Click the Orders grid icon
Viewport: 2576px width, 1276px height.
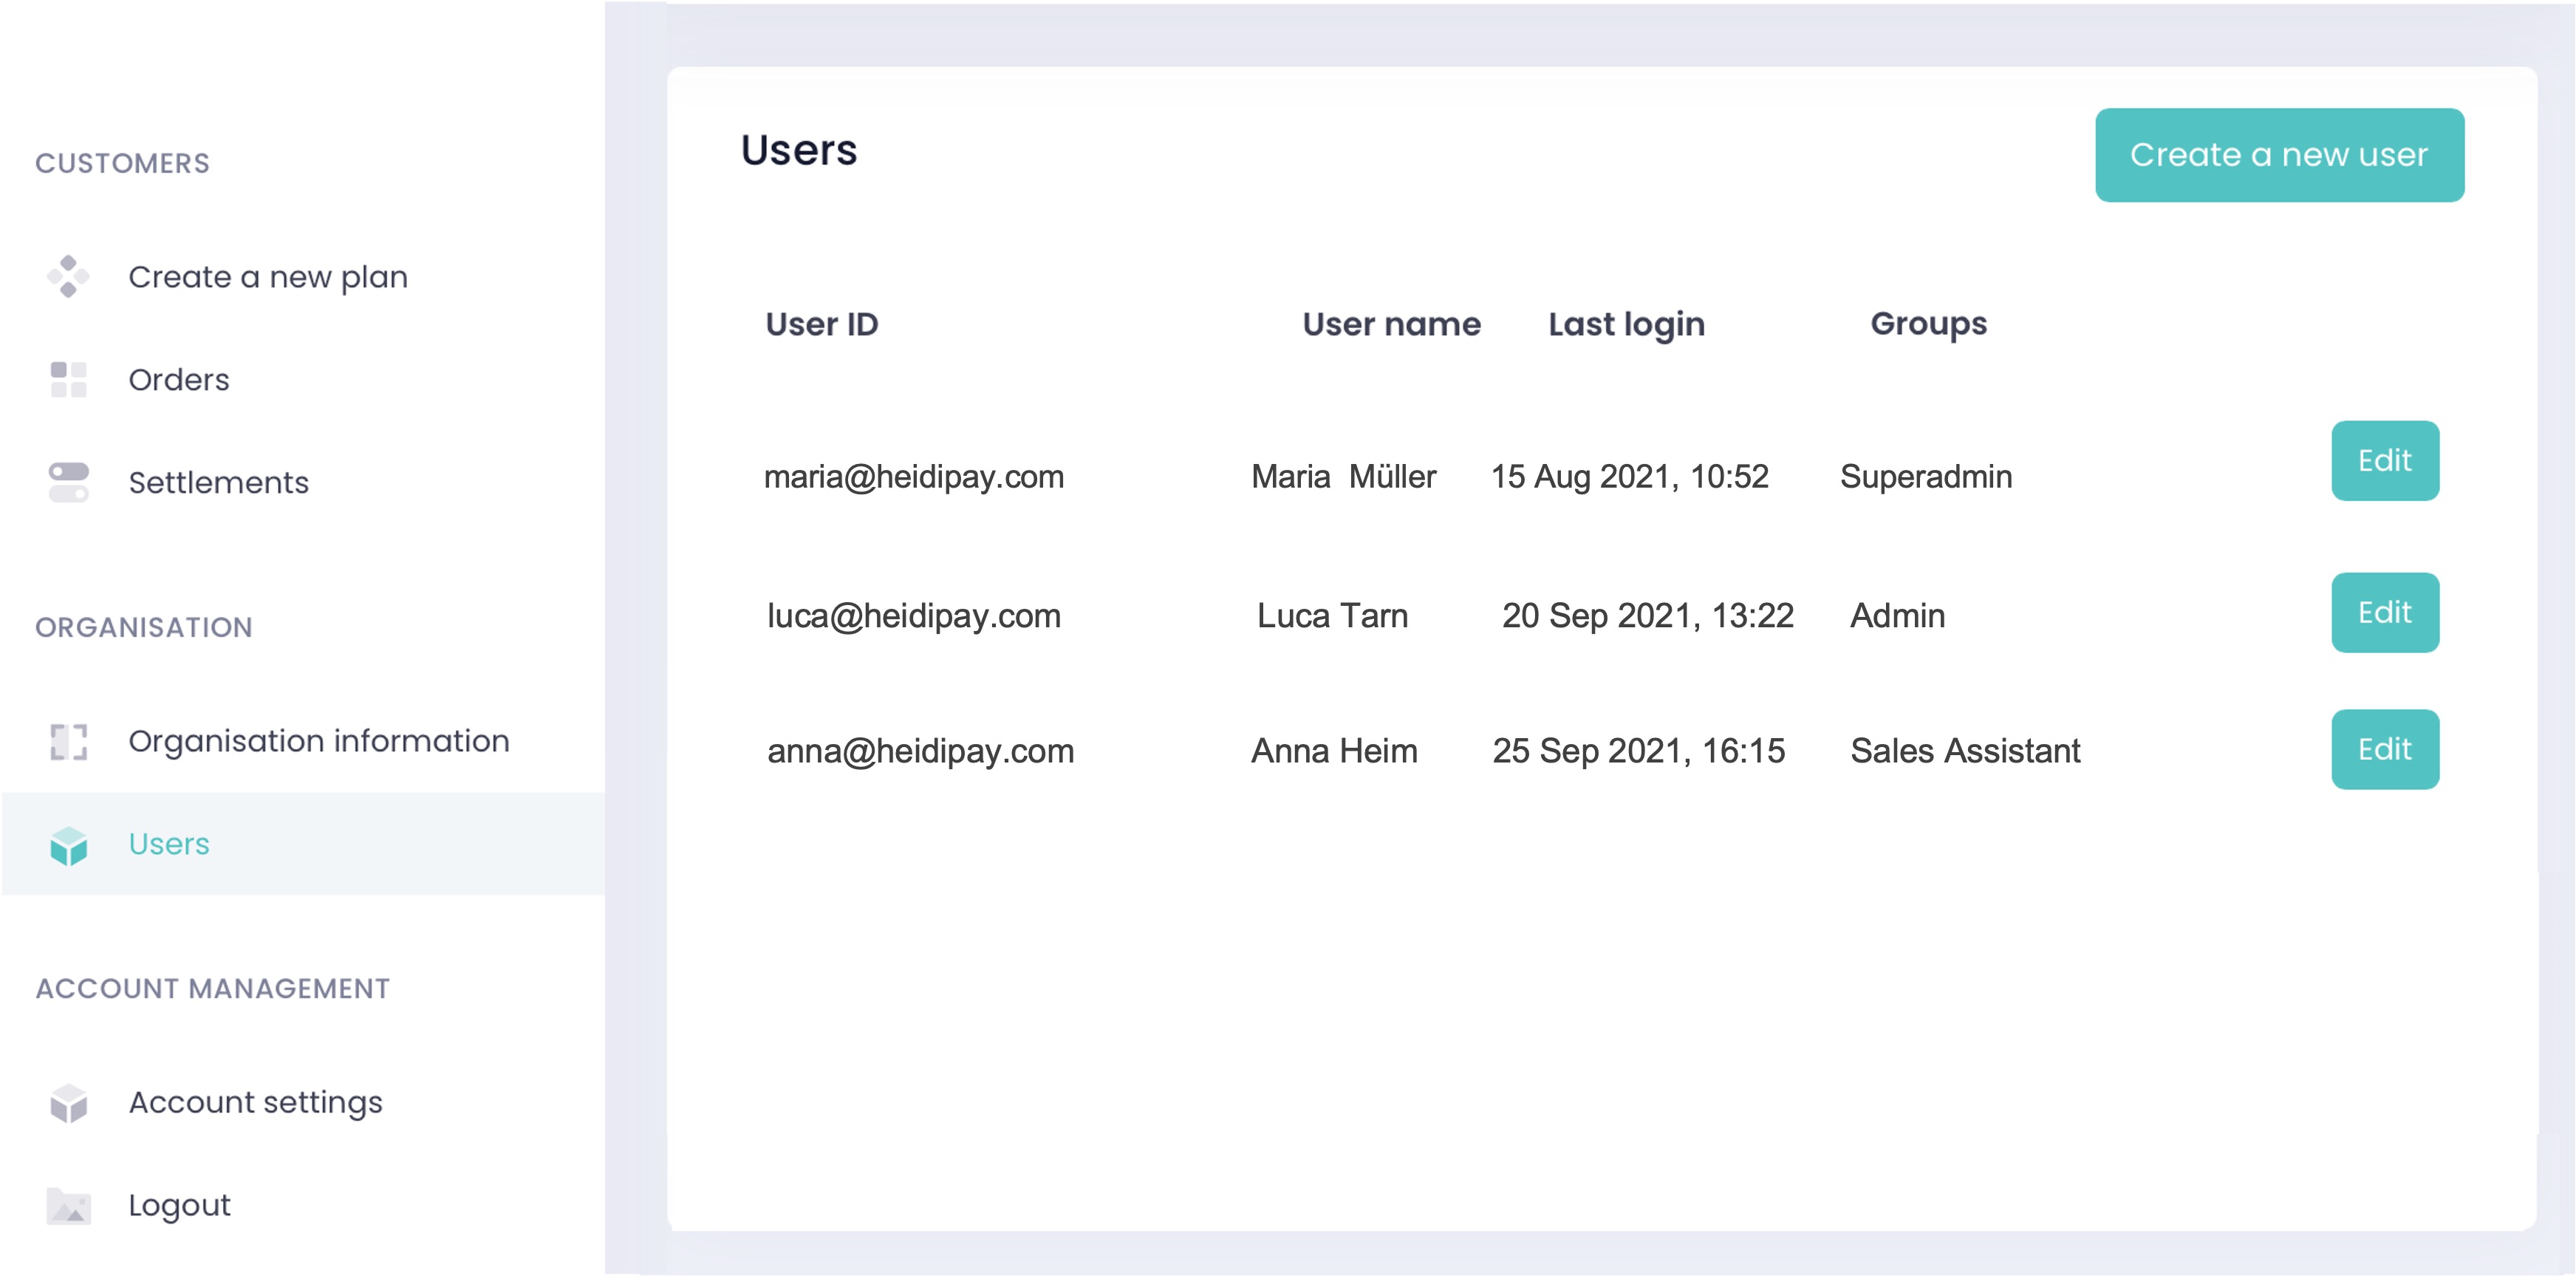click(x=68, y=380)
